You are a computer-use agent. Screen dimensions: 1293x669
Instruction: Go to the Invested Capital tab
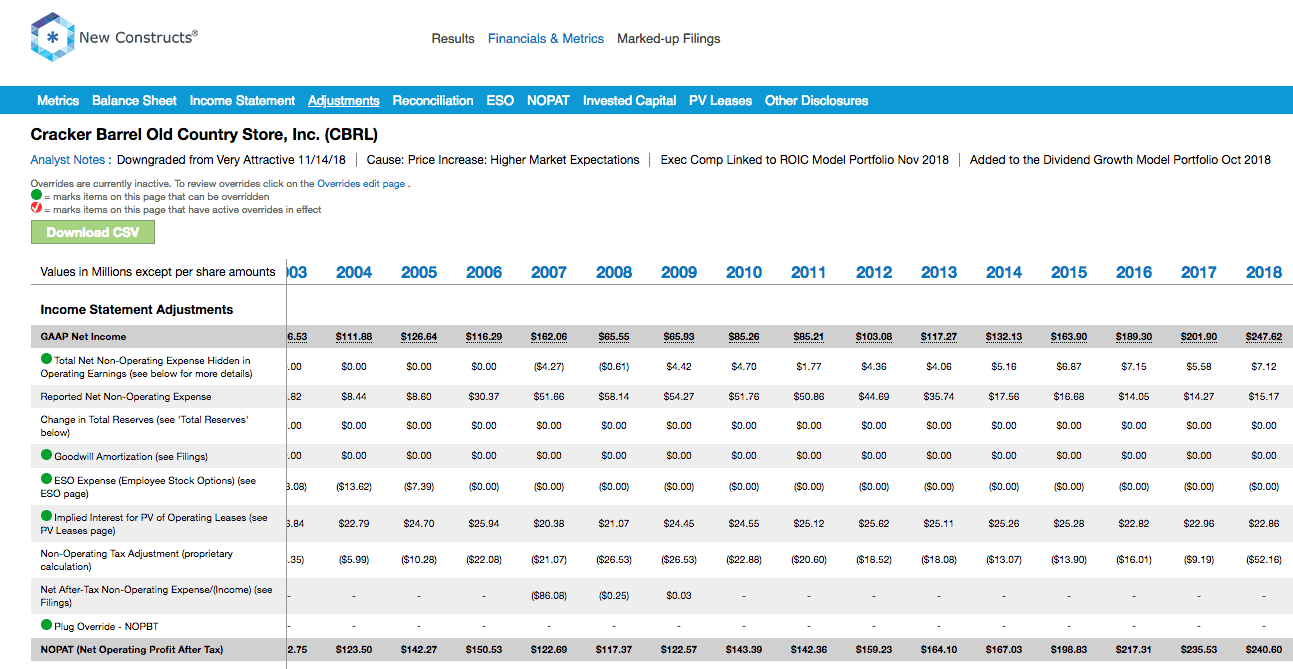tap(630, 101)
